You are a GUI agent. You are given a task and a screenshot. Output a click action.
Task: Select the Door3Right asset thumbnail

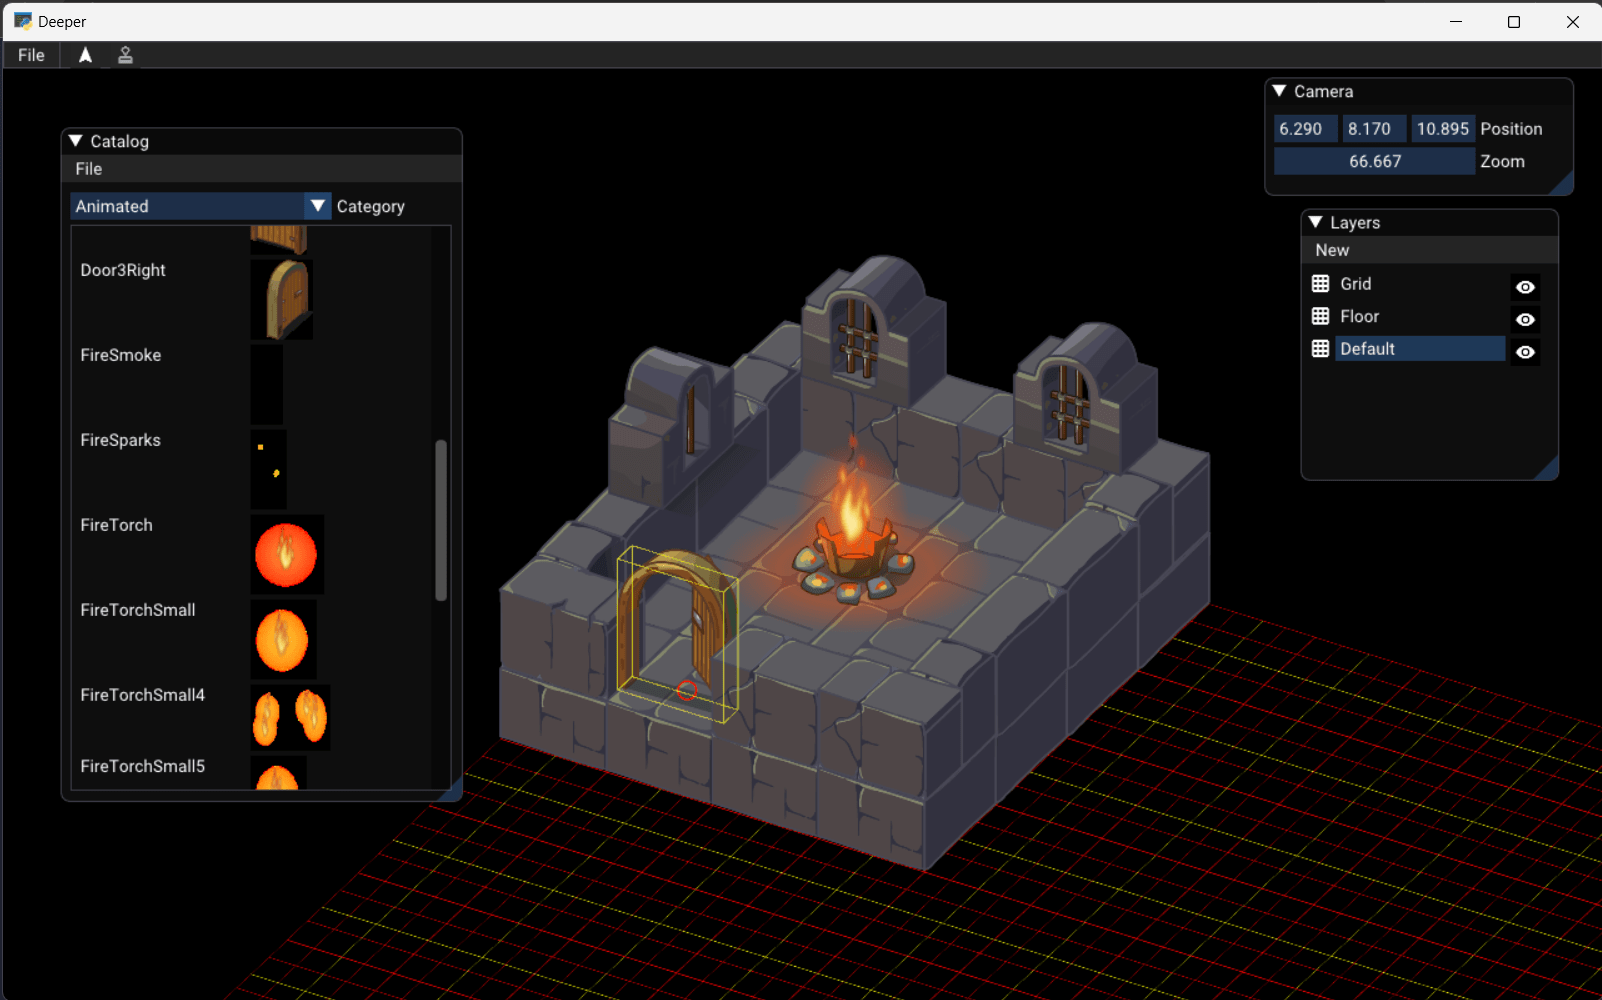click(281, 298)
